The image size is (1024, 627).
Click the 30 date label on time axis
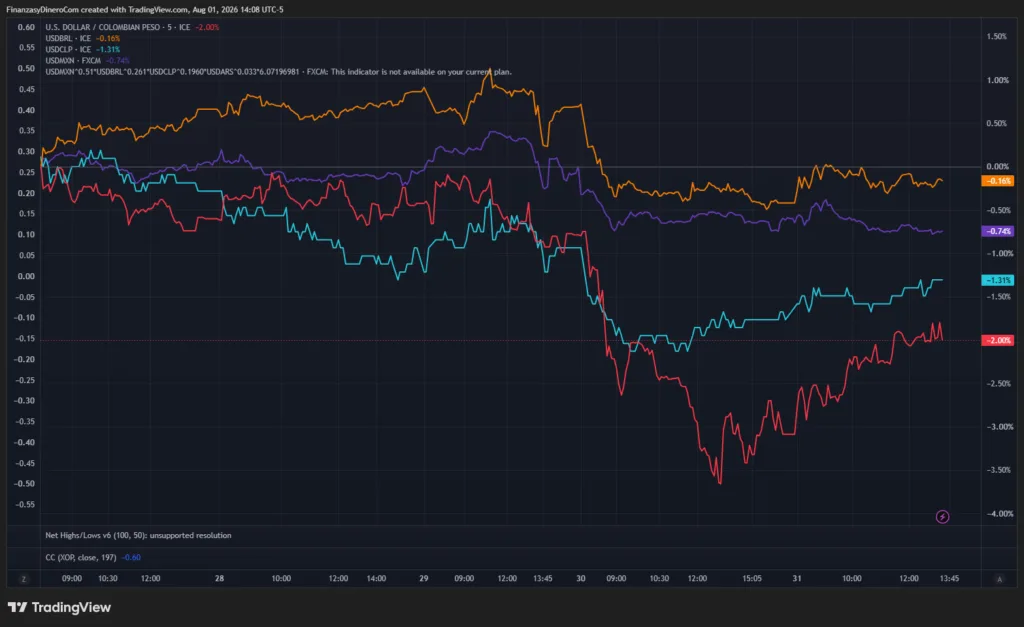tap(581, 579)
